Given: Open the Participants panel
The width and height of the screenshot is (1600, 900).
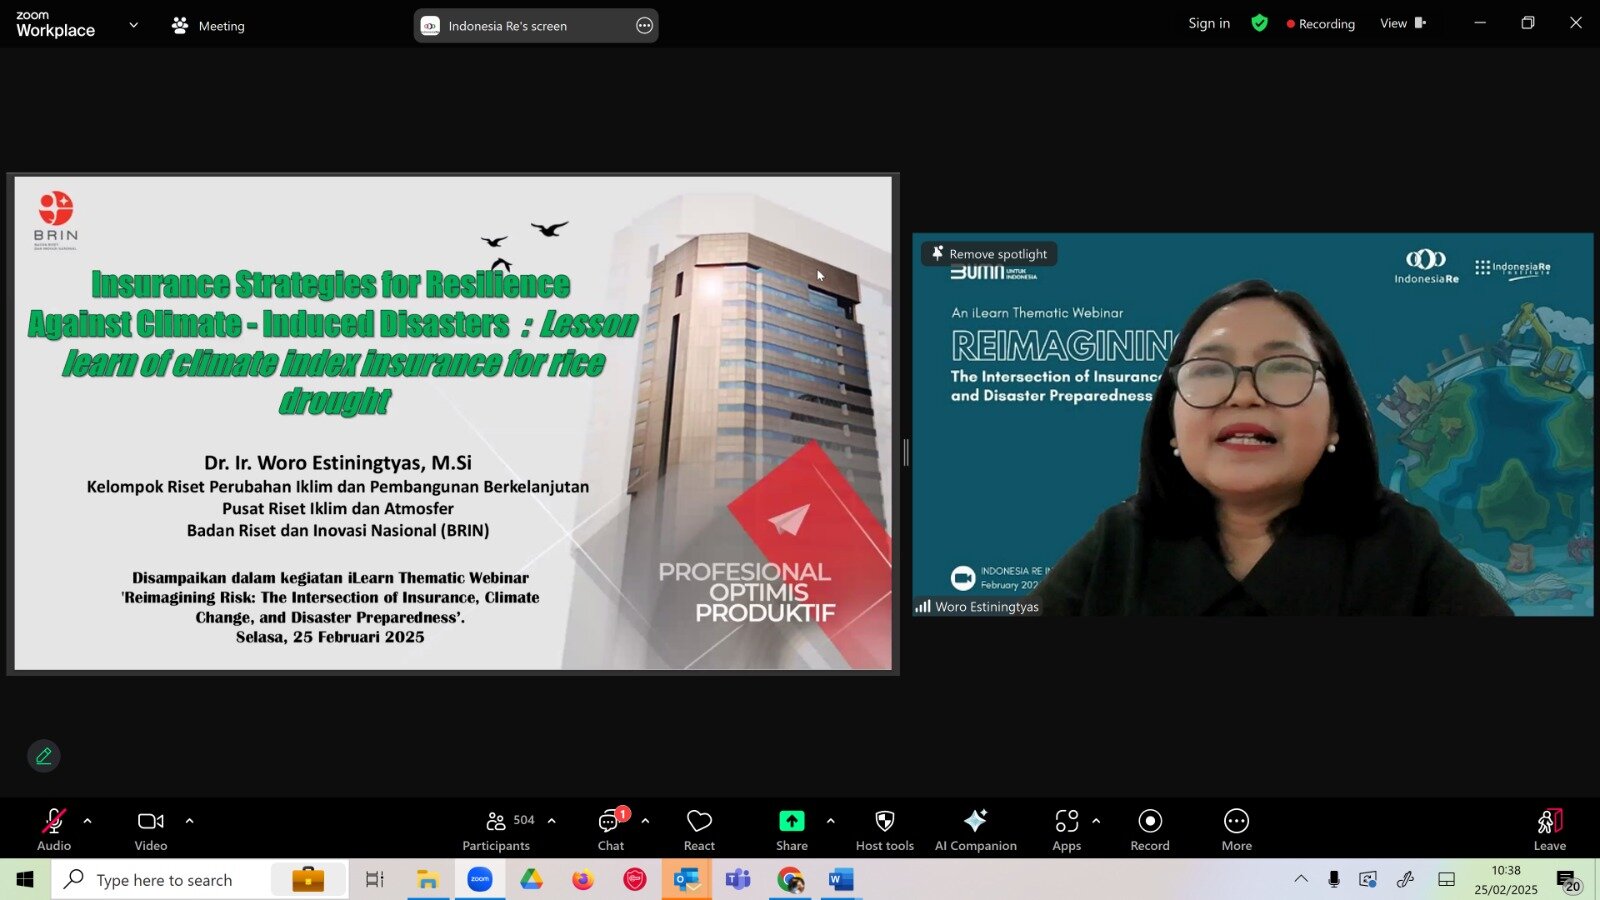Looking at the screenshot, I should click(497, 830).
